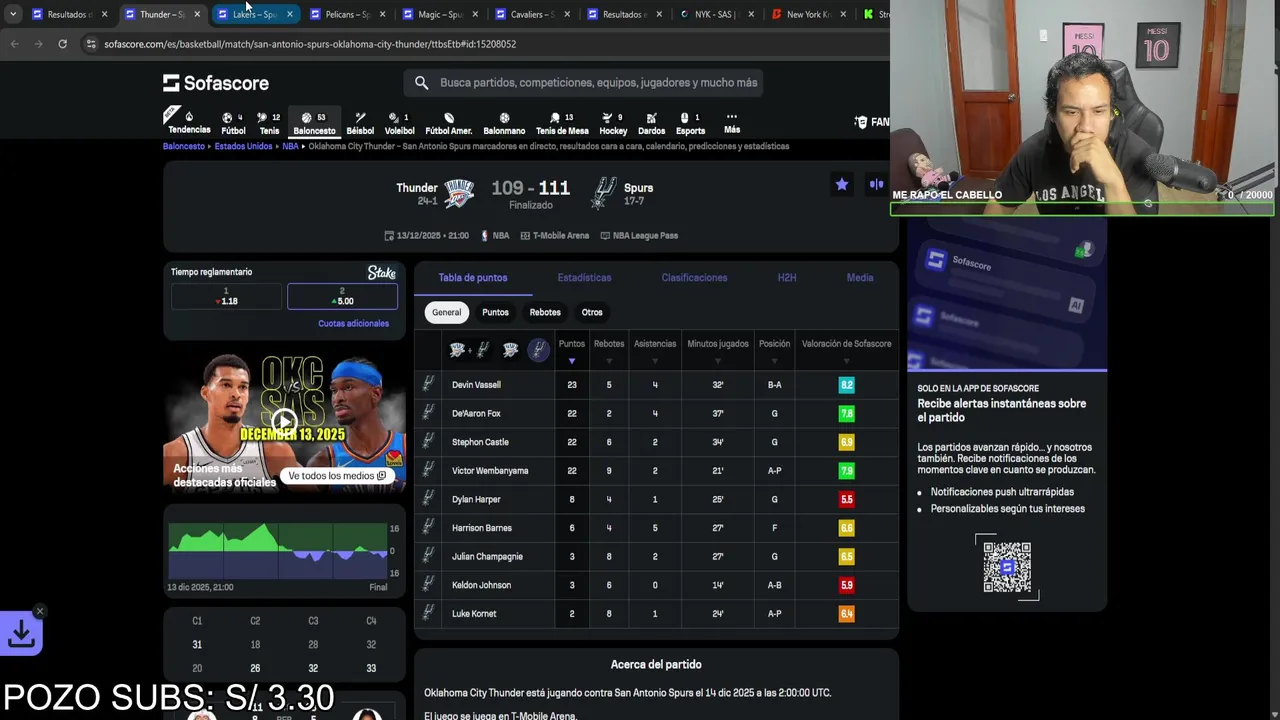Click the Baloncesto breadcrumb link

click(x=184, y=146)
